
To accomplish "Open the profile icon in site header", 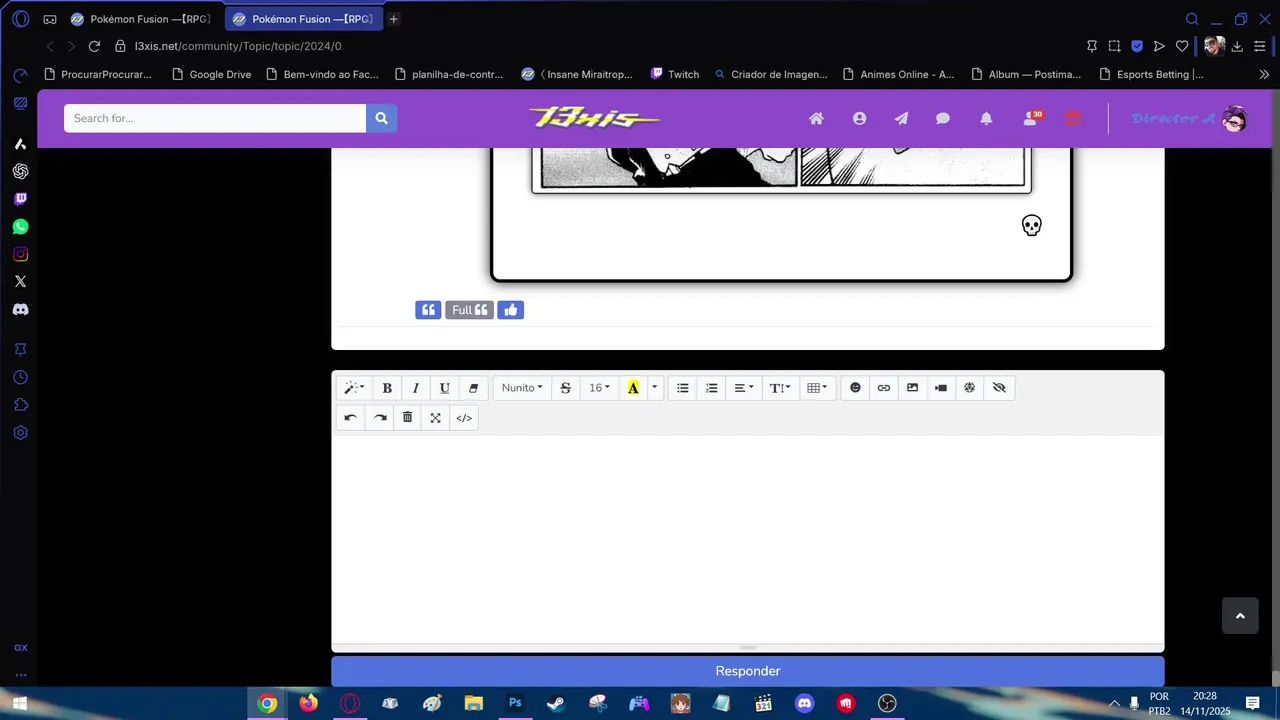I will pyautogui.click(x=859, y=118).
